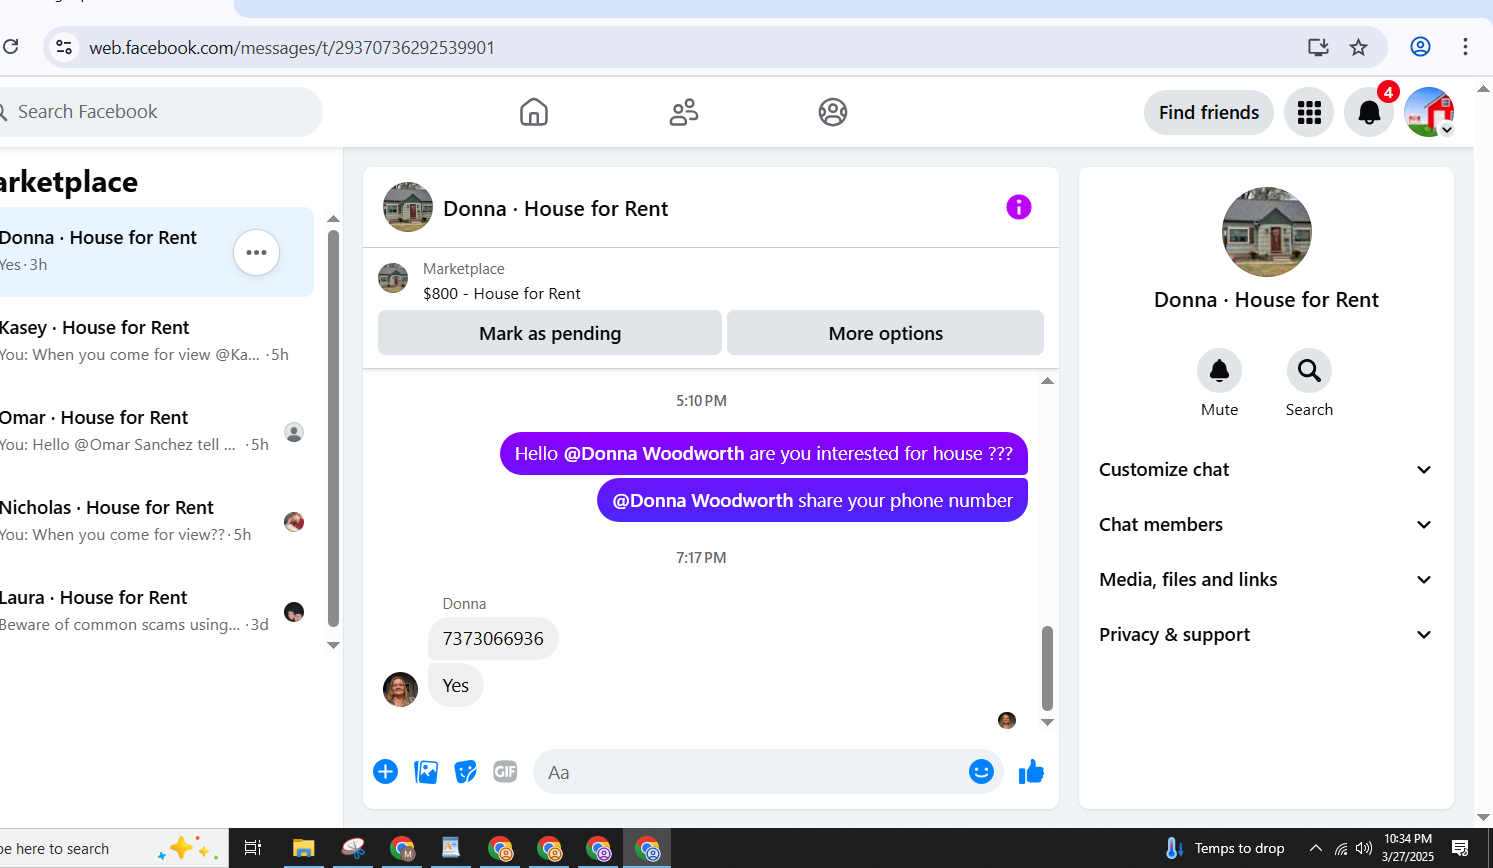Click the conversation list scrollbar
Screen dimensions: 1493x868
[x=333, y=430]
